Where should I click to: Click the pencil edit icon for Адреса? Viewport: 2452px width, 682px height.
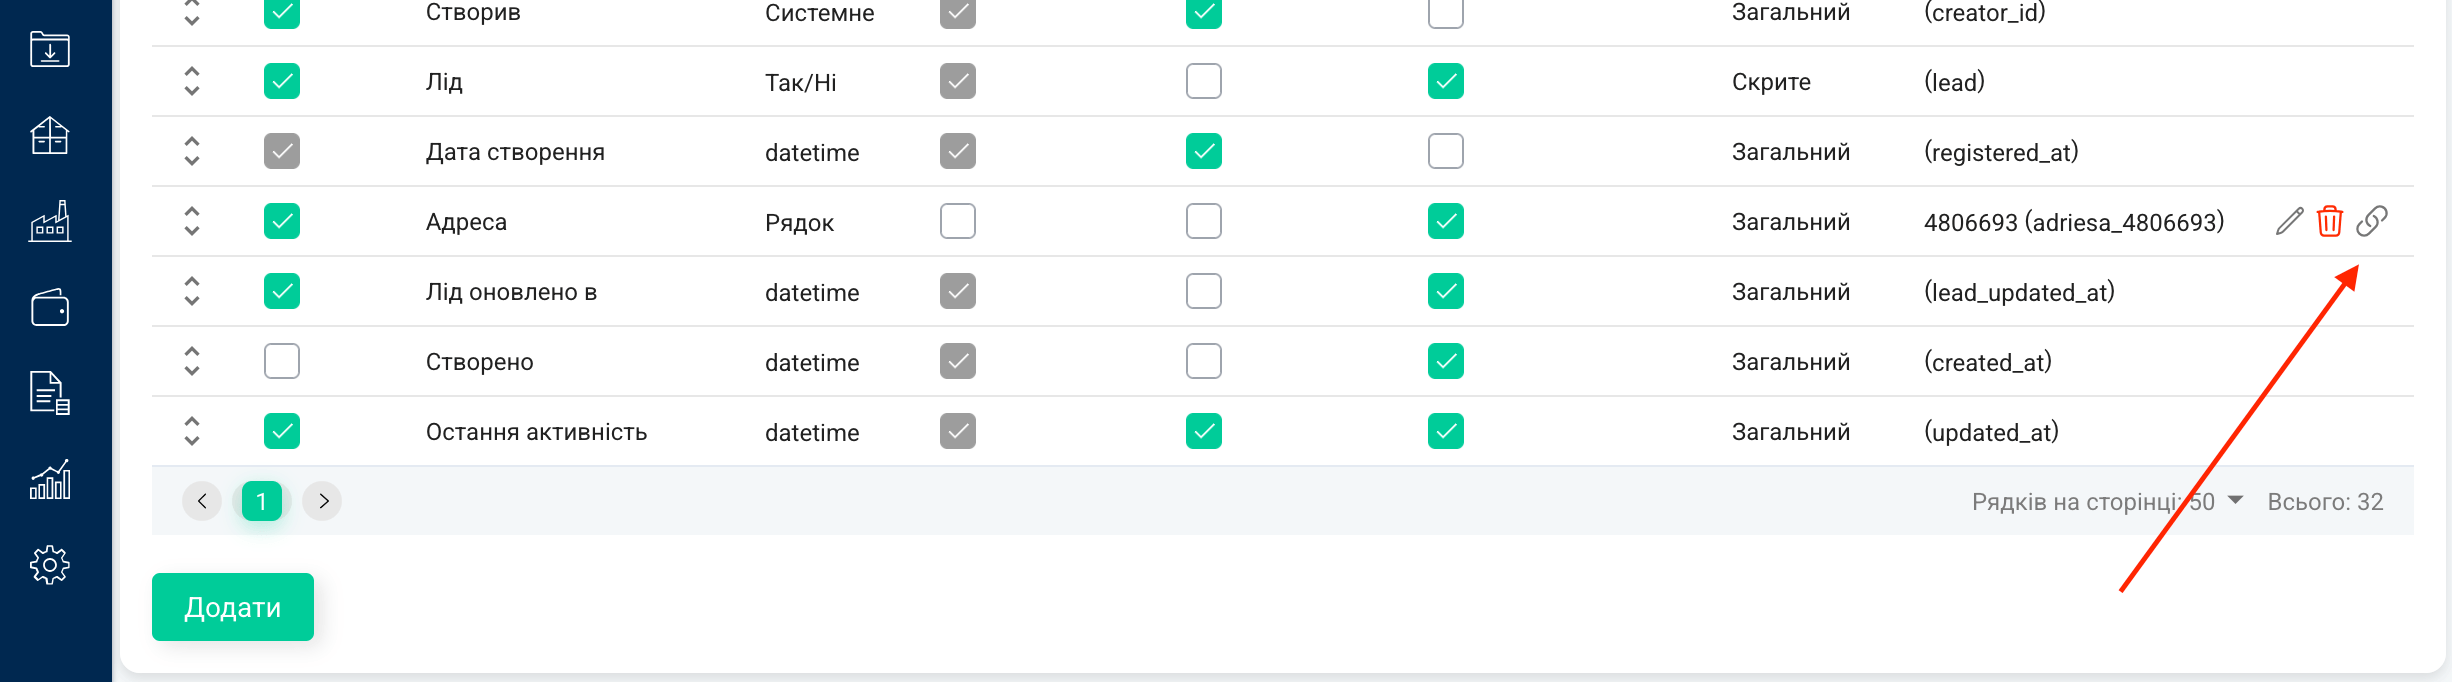[x=2289, y=221]
